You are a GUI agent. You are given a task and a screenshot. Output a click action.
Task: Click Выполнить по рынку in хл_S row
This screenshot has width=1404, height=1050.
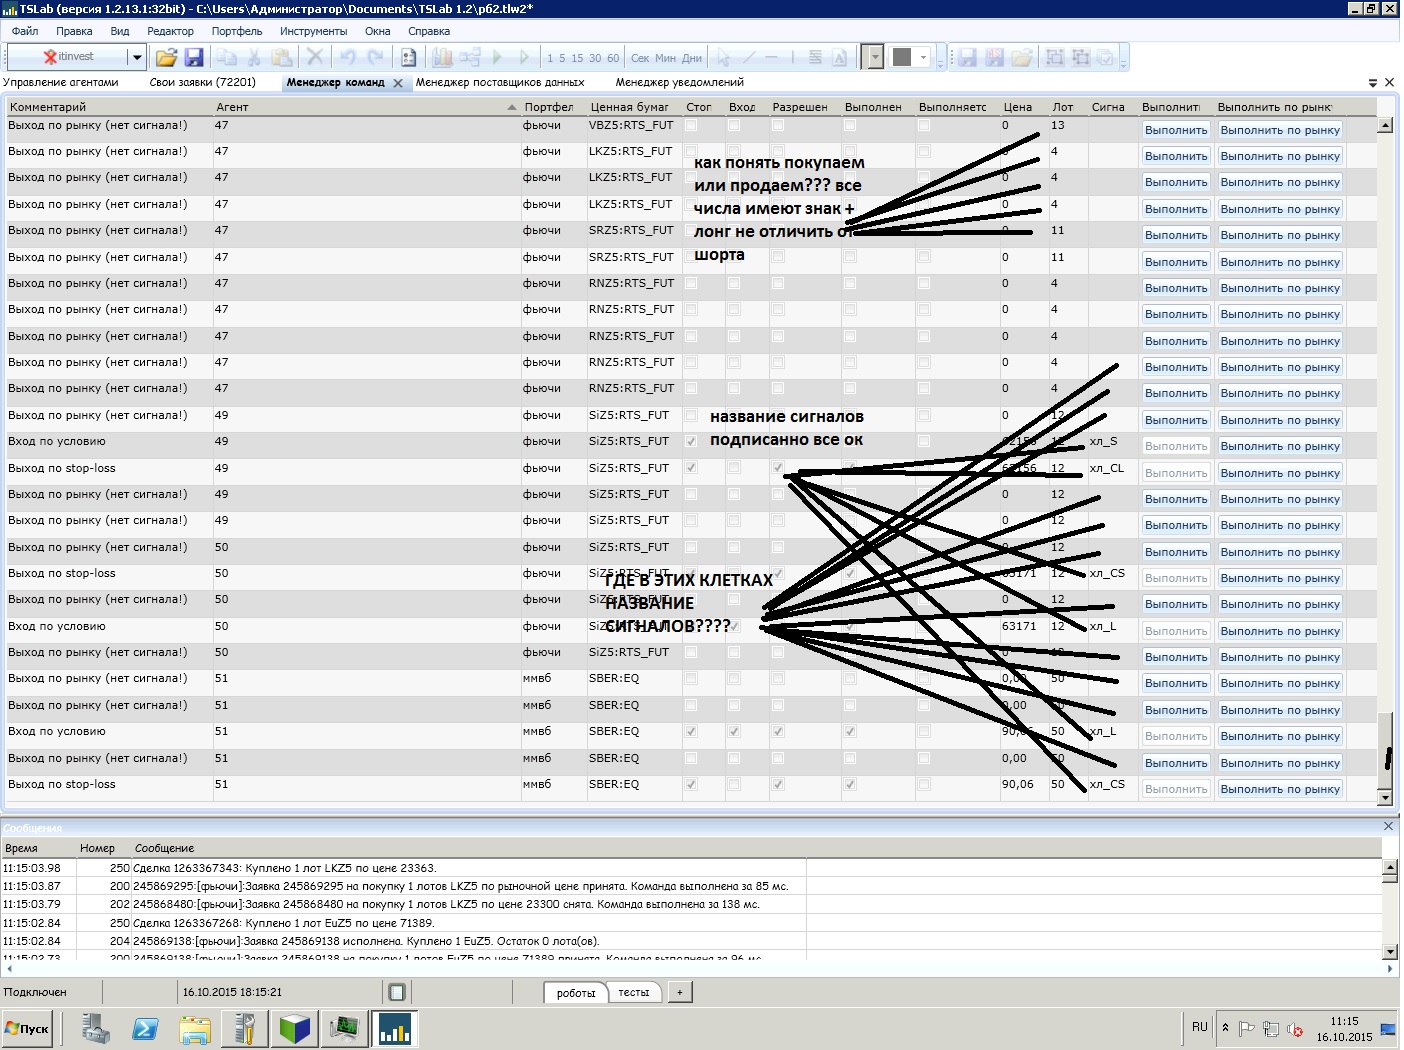pos(1280,446)
